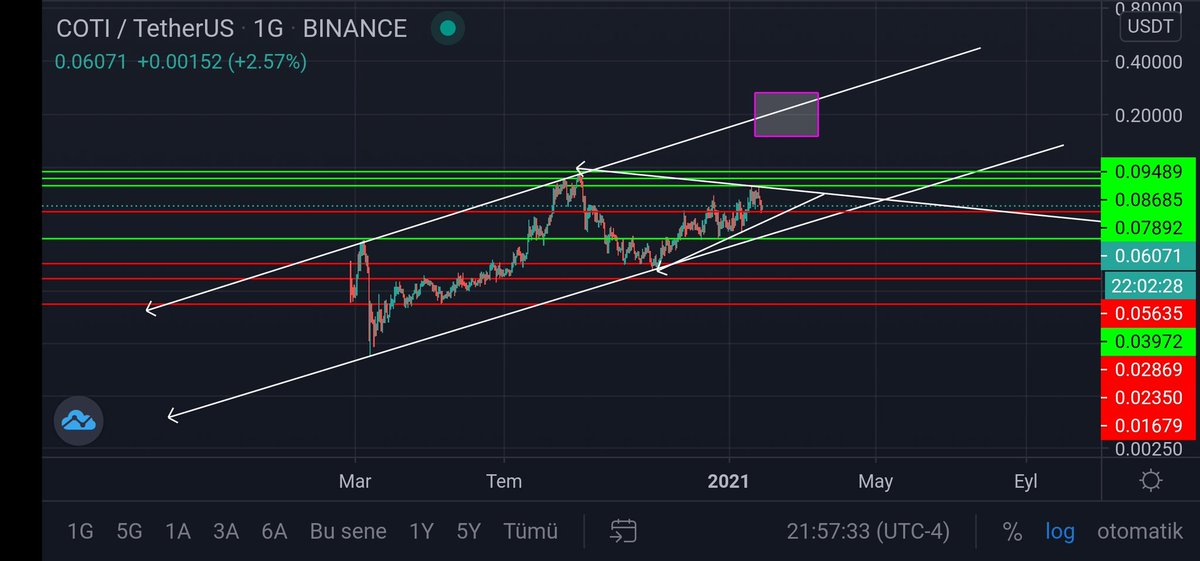Open chart settings gear icon
Viewport: 1200px width, 561px height.
(x=1150, y=481)
